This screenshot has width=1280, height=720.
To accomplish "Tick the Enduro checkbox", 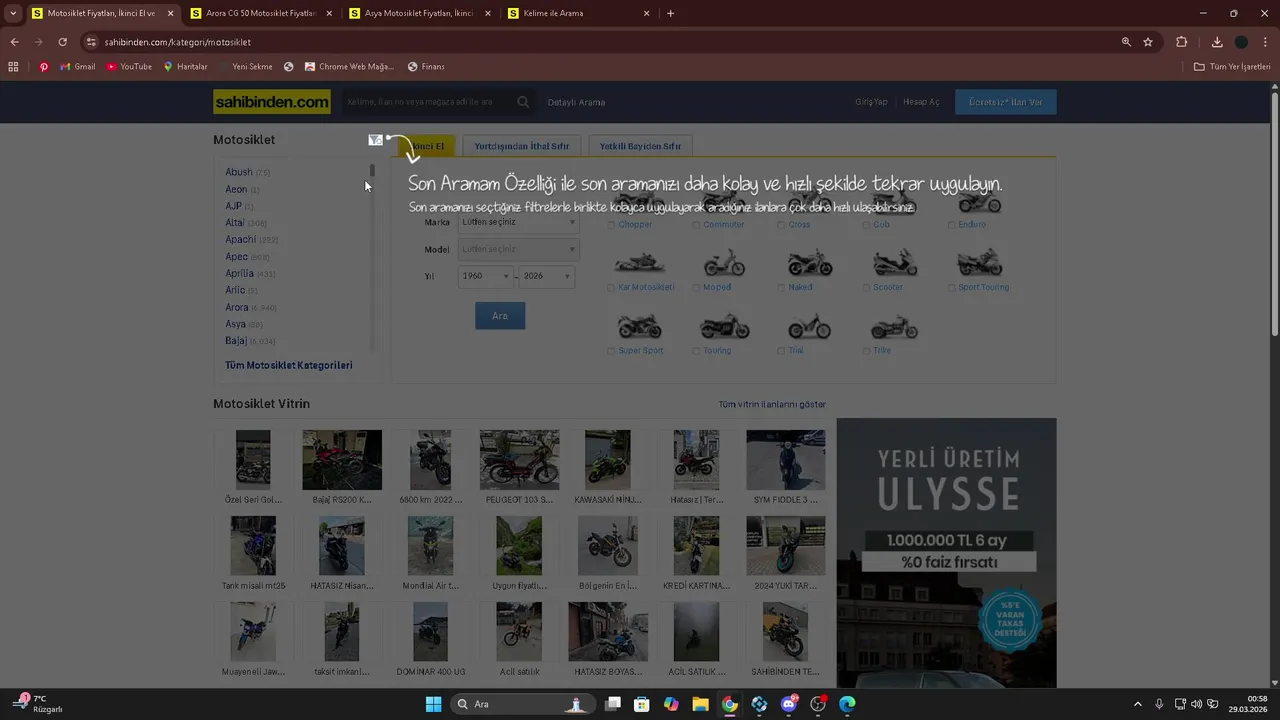I will click(952, 225).
